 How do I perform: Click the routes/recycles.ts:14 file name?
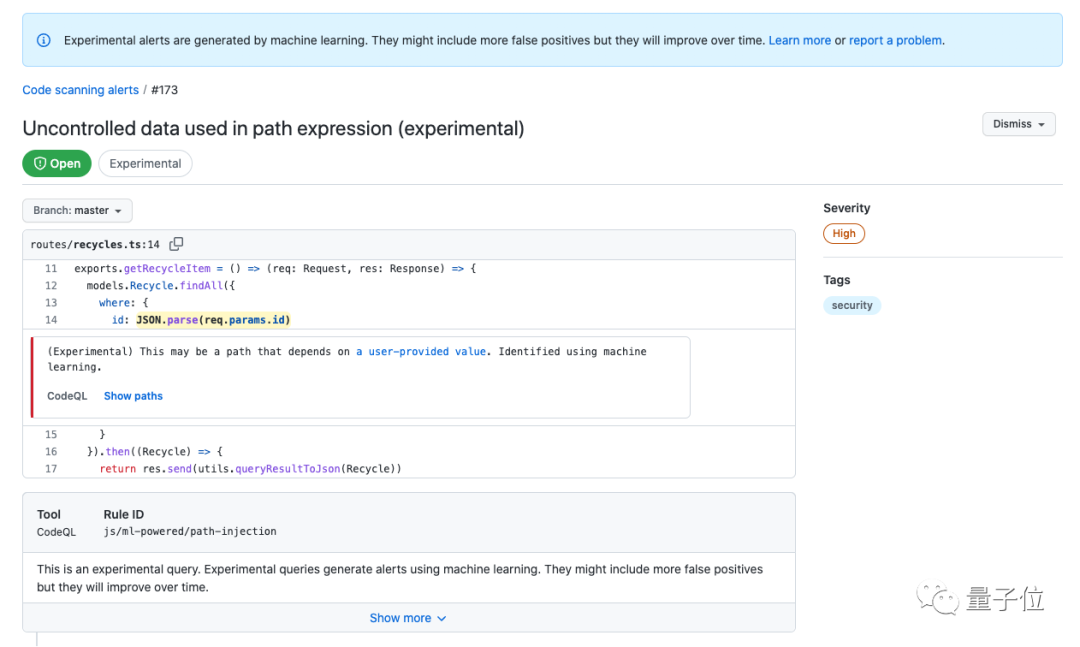click(95, 244)
